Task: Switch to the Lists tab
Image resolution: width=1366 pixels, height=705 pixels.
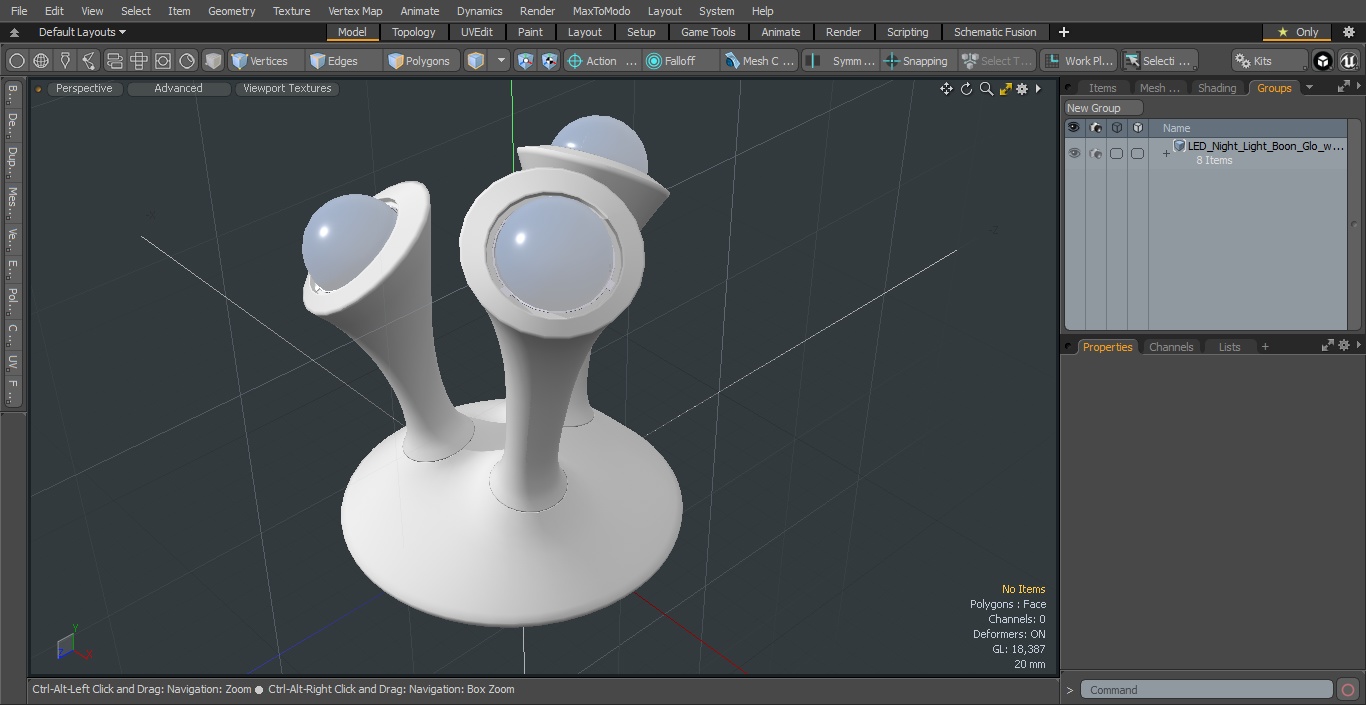Action: pyautogui.click(x=1229, y=347)
